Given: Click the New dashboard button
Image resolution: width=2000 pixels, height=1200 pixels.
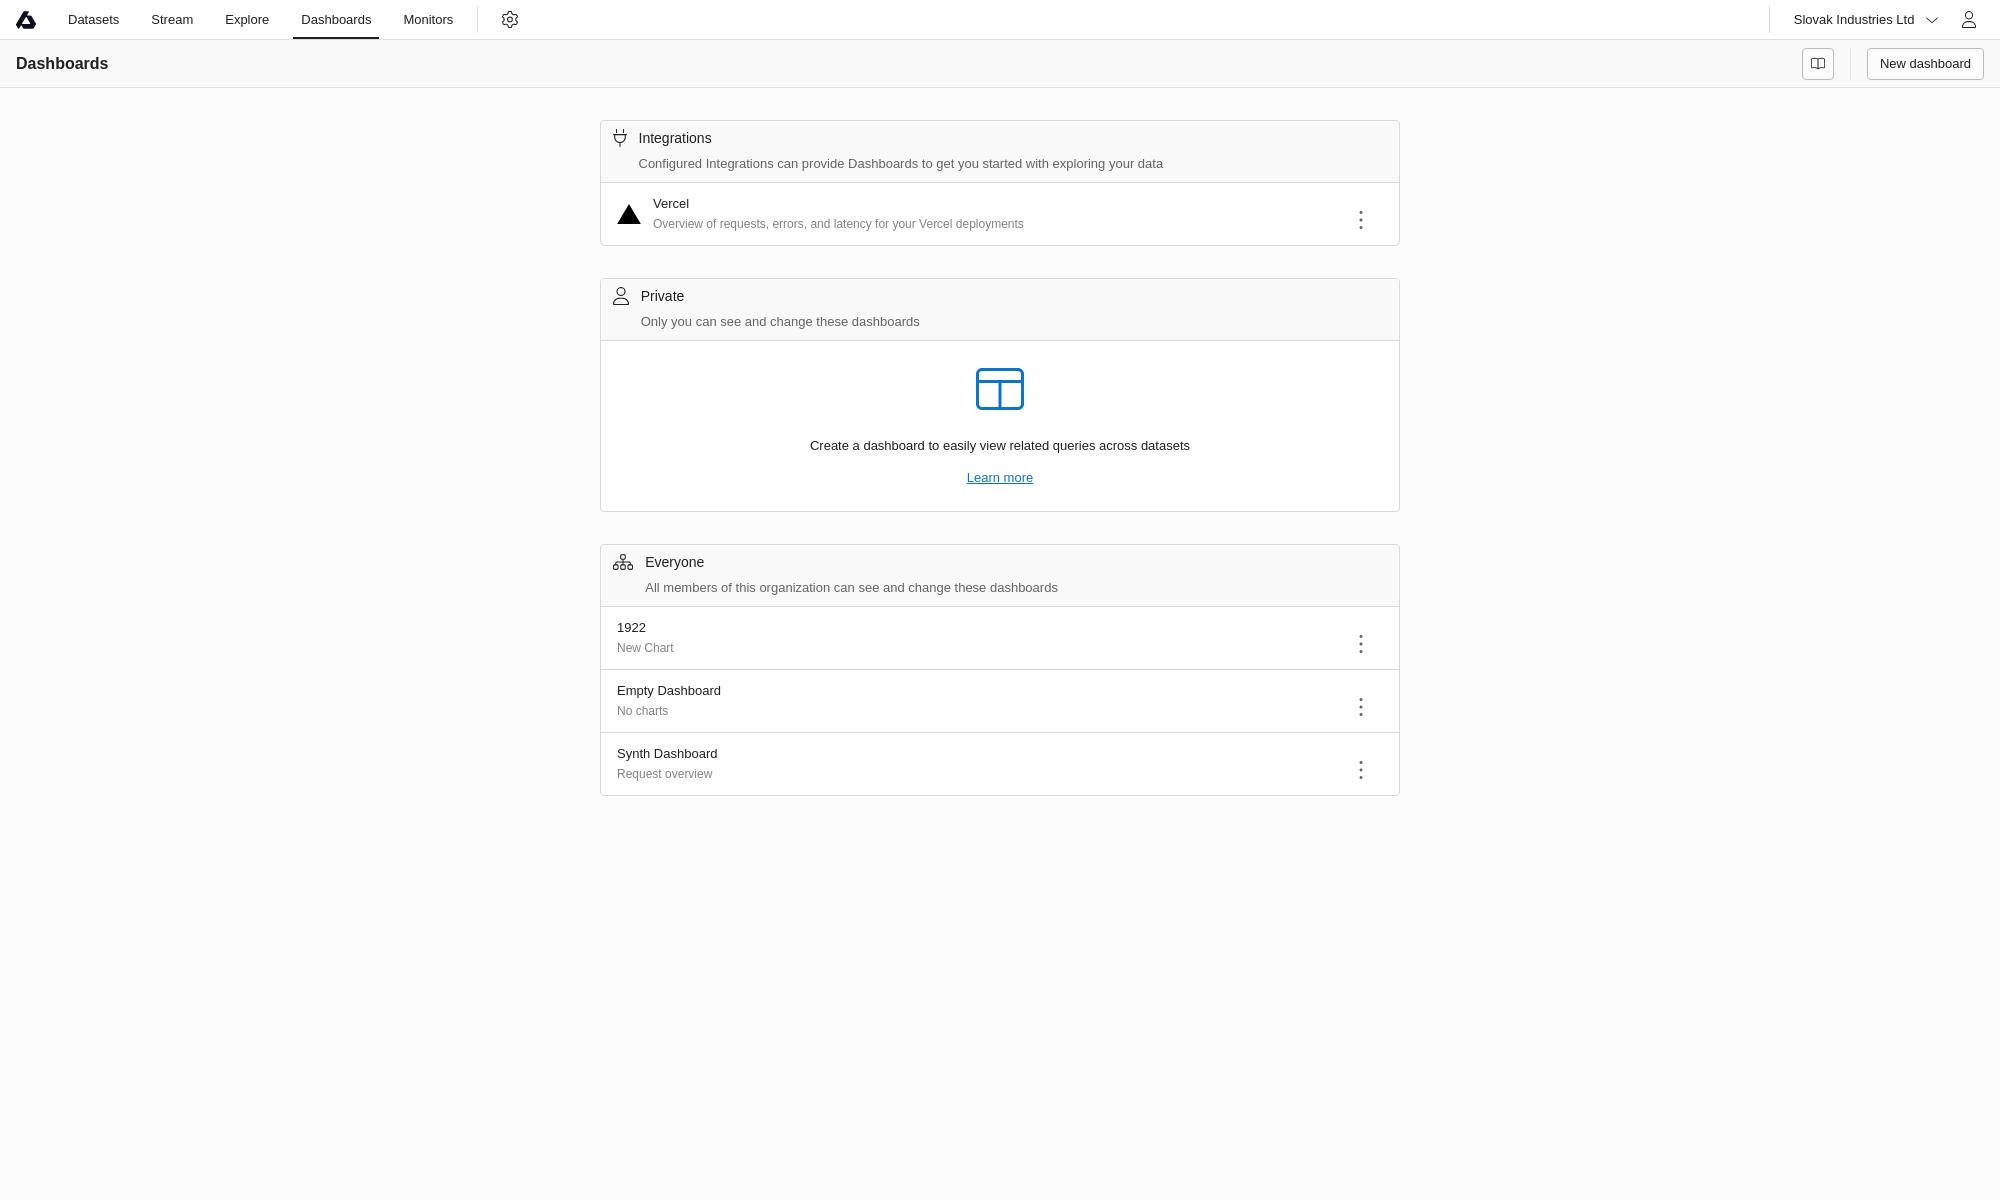Looking at the screenshot, I should coord(1924,64).
